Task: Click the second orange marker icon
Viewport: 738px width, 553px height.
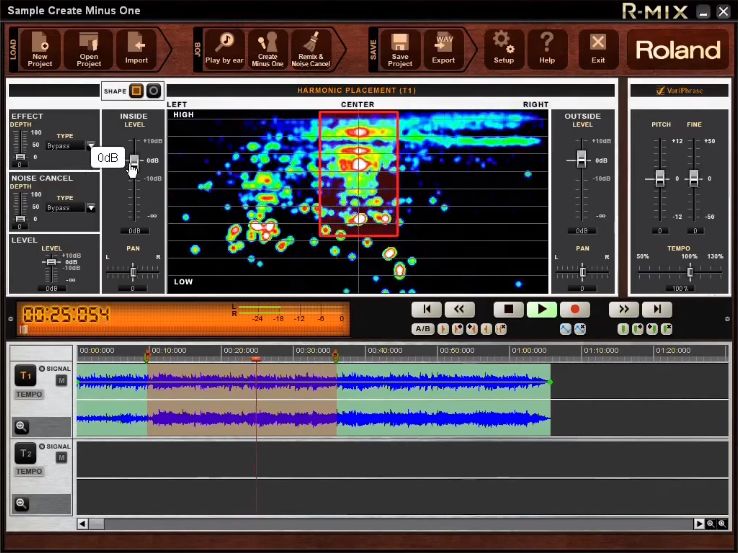Action: click(457, 329)
